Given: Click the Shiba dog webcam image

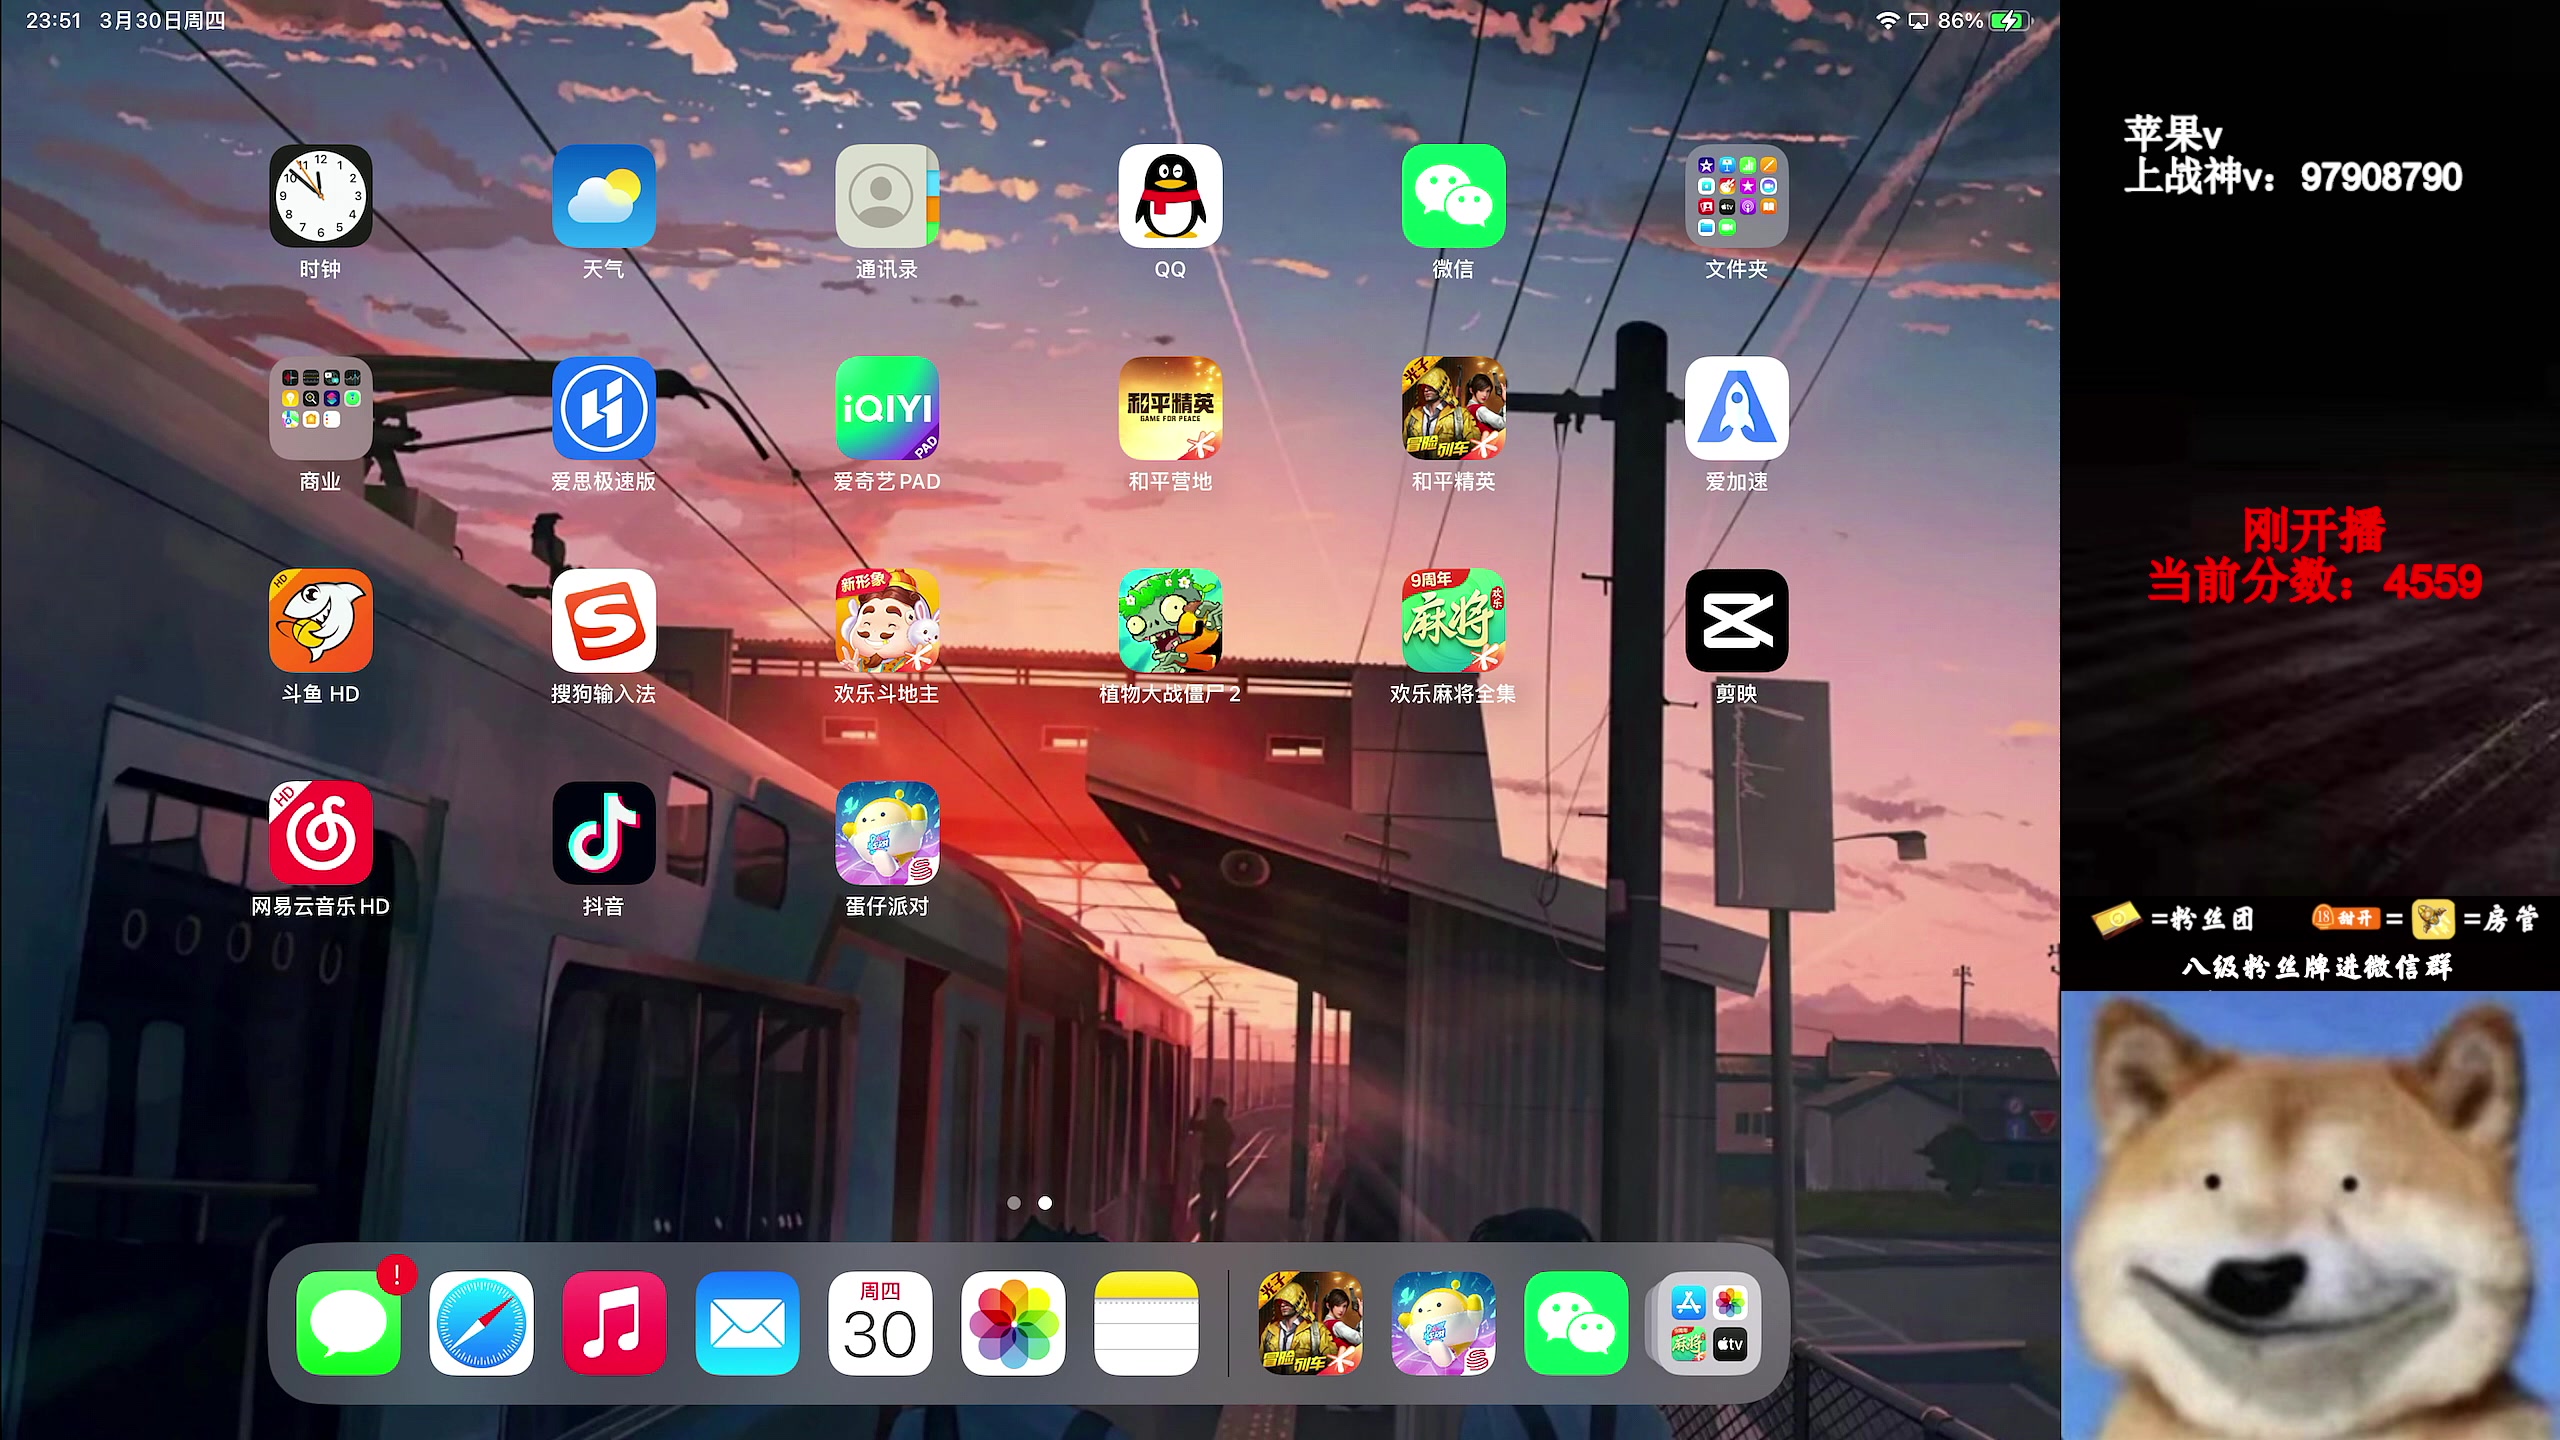Looking at the screenshot, I should 2310,1216.
